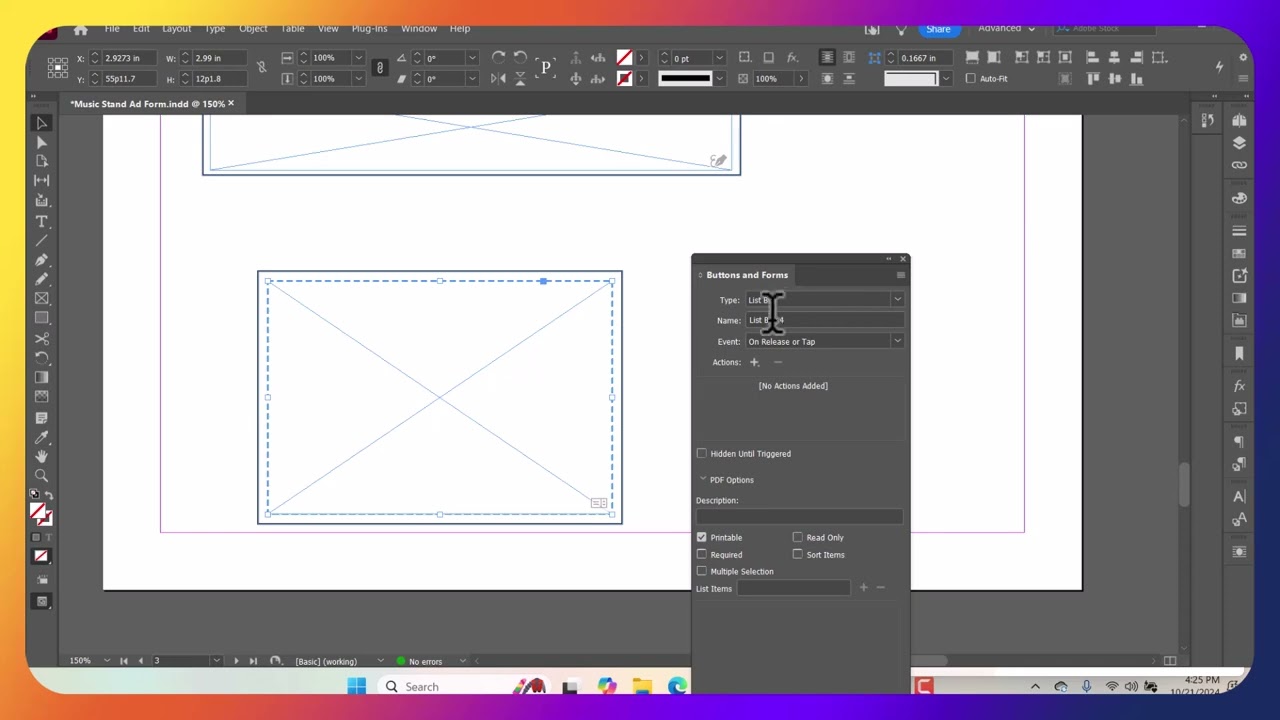
Task: Click Fill and Stroke swatch in Tools panel
Action: point(39,514)
